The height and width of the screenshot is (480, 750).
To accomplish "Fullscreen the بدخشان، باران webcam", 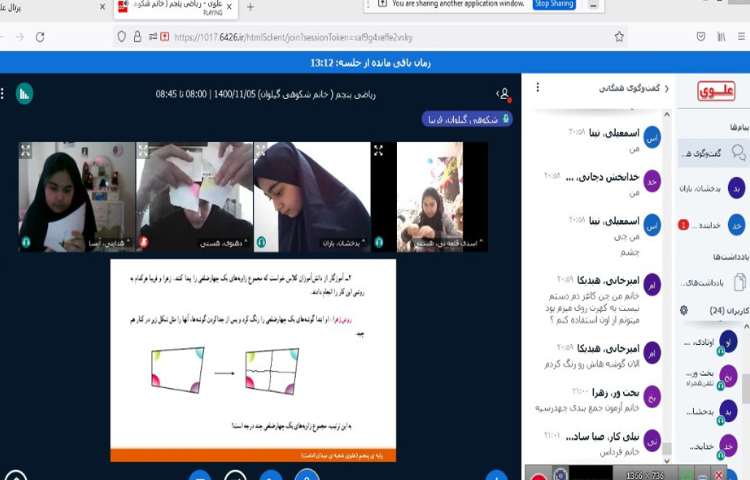I will point(260,151).
